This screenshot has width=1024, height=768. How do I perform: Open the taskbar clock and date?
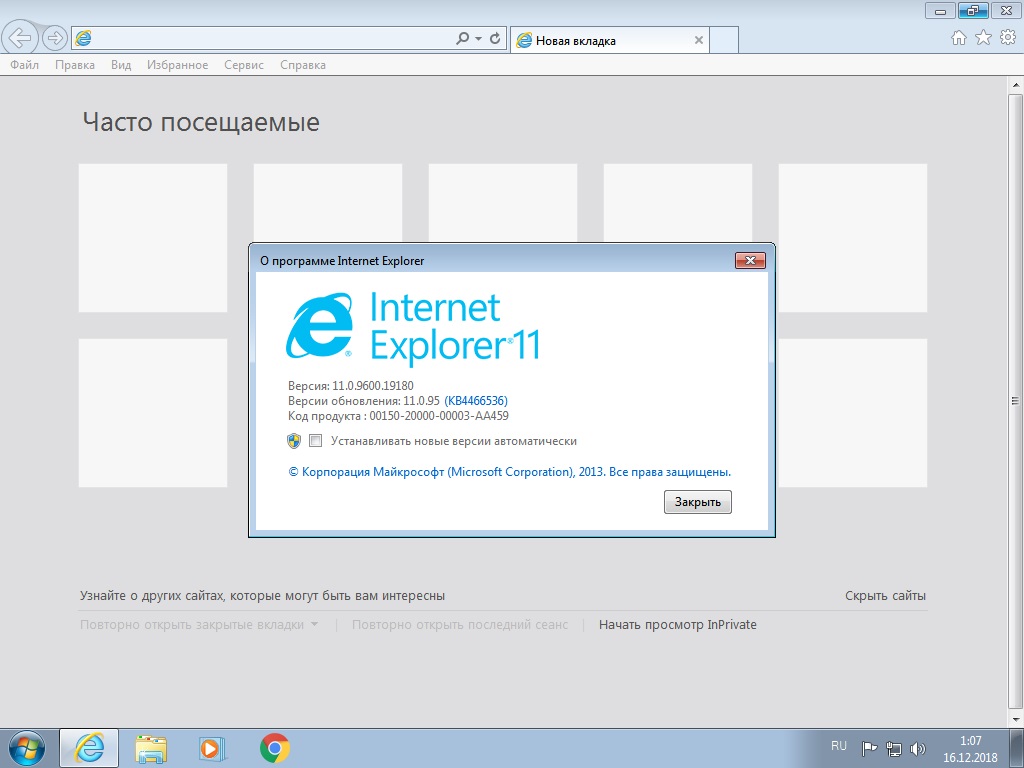[x=970, y=749]
